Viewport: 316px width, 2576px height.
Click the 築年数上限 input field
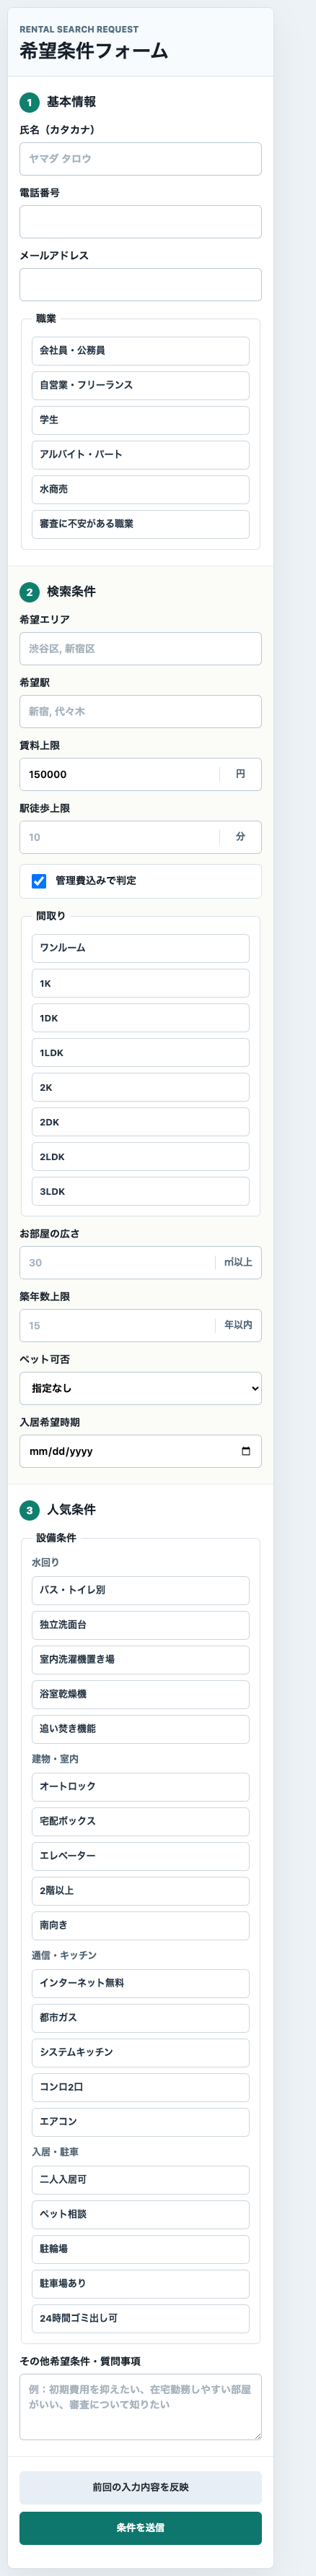tap(117, 1326)
